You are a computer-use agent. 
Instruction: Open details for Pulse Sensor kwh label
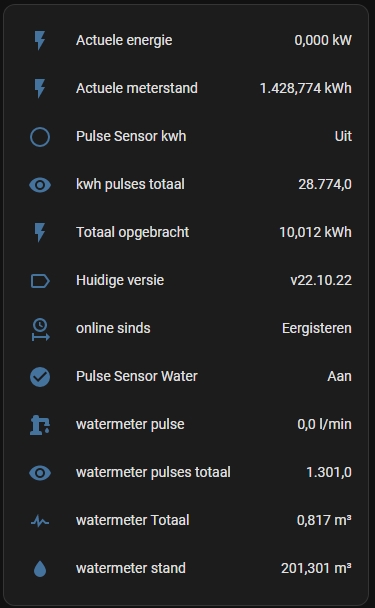(131, 136)
